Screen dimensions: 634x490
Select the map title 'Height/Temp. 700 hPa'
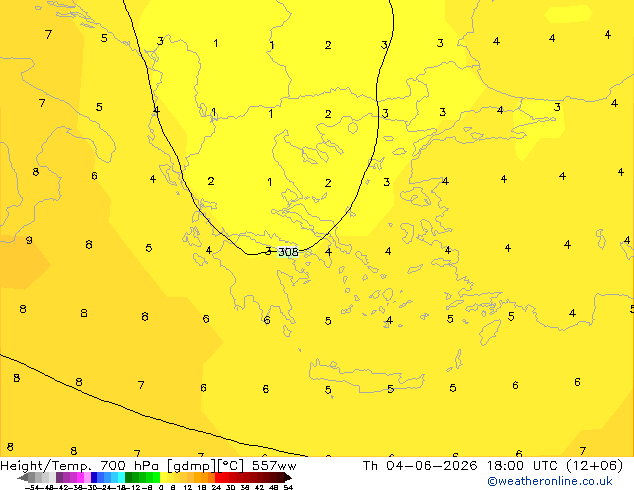[80, 466]
